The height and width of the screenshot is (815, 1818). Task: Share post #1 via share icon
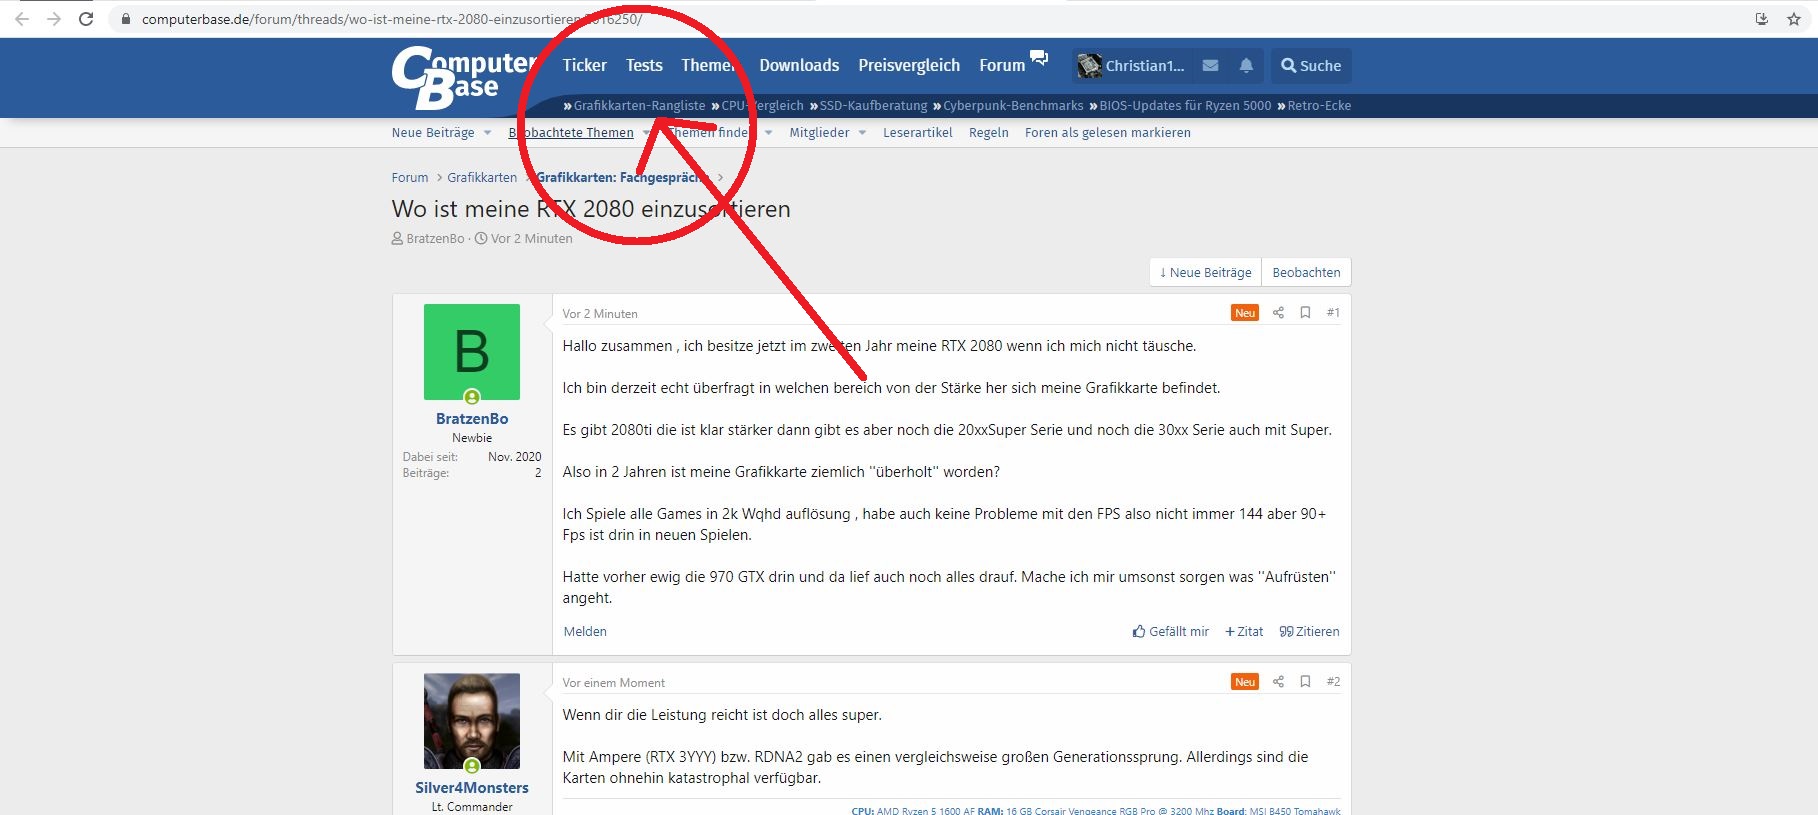(1278, 313)
